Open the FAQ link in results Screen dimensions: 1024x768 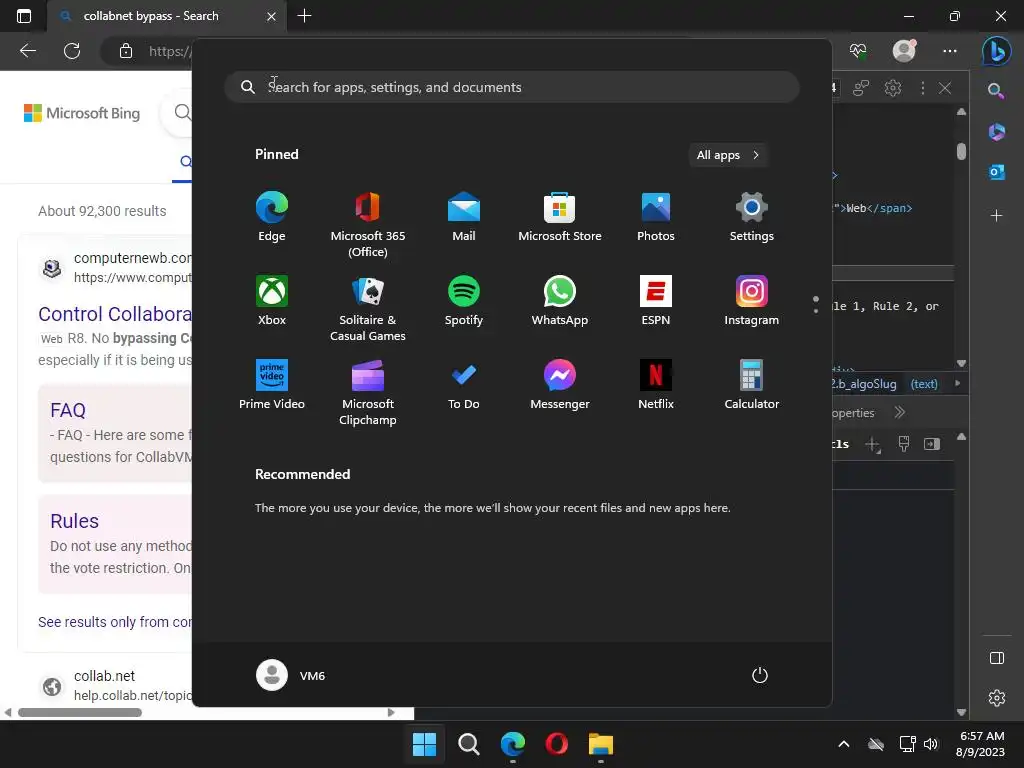pos(68,410)
